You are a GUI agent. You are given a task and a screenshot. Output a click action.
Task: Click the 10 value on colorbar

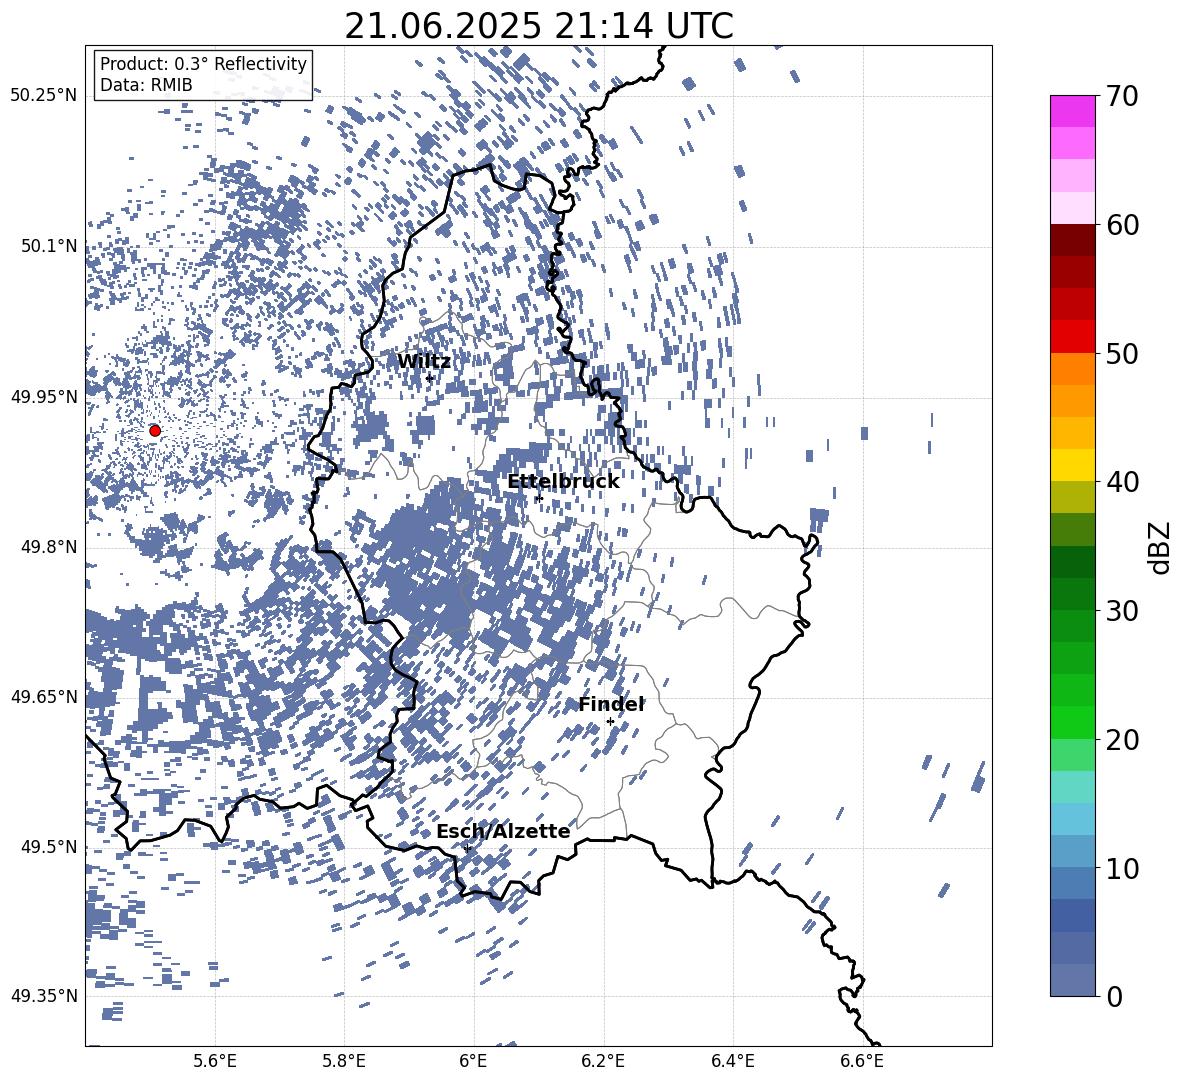[1121, 868]
